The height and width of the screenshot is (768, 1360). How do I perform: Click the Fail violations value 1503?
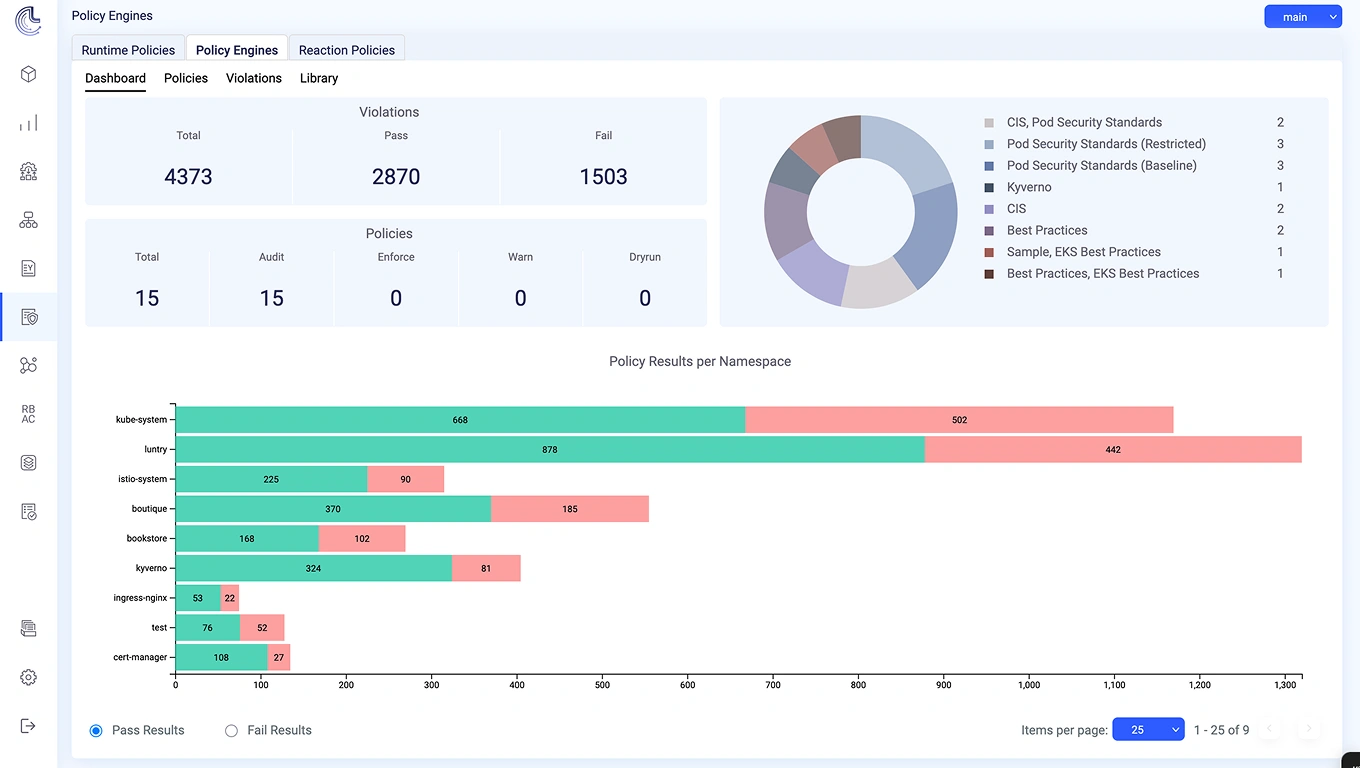tap(603, 177)
